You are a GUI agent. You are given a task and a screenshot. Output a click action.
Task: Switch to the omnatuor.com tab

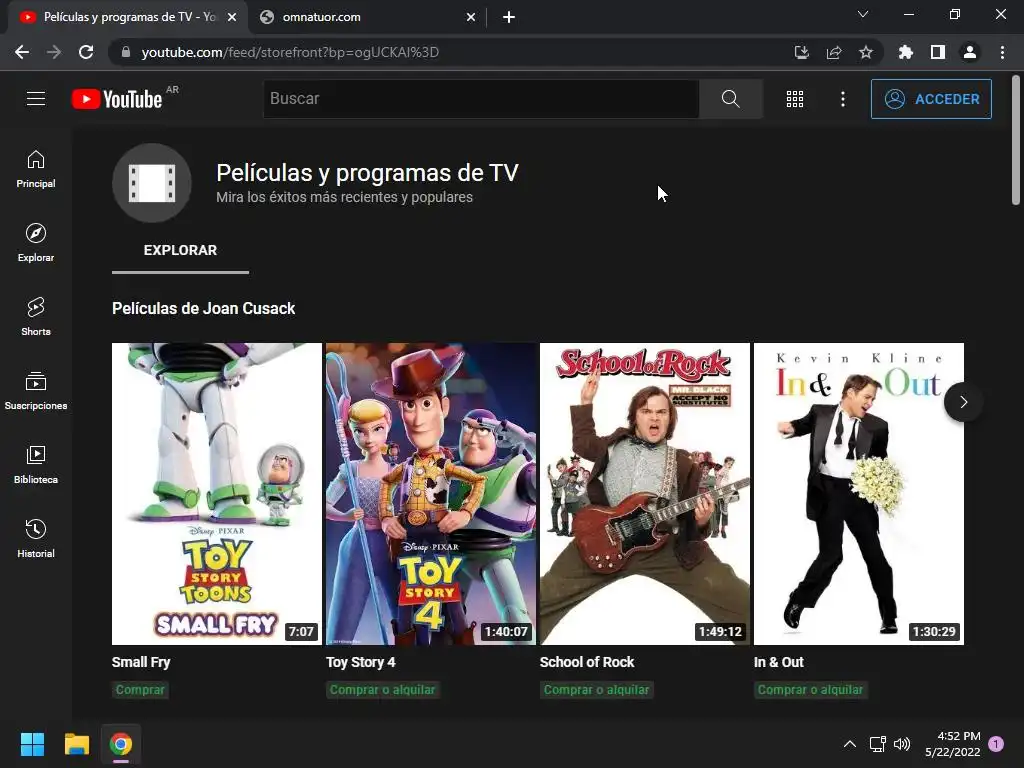point(366,17)
